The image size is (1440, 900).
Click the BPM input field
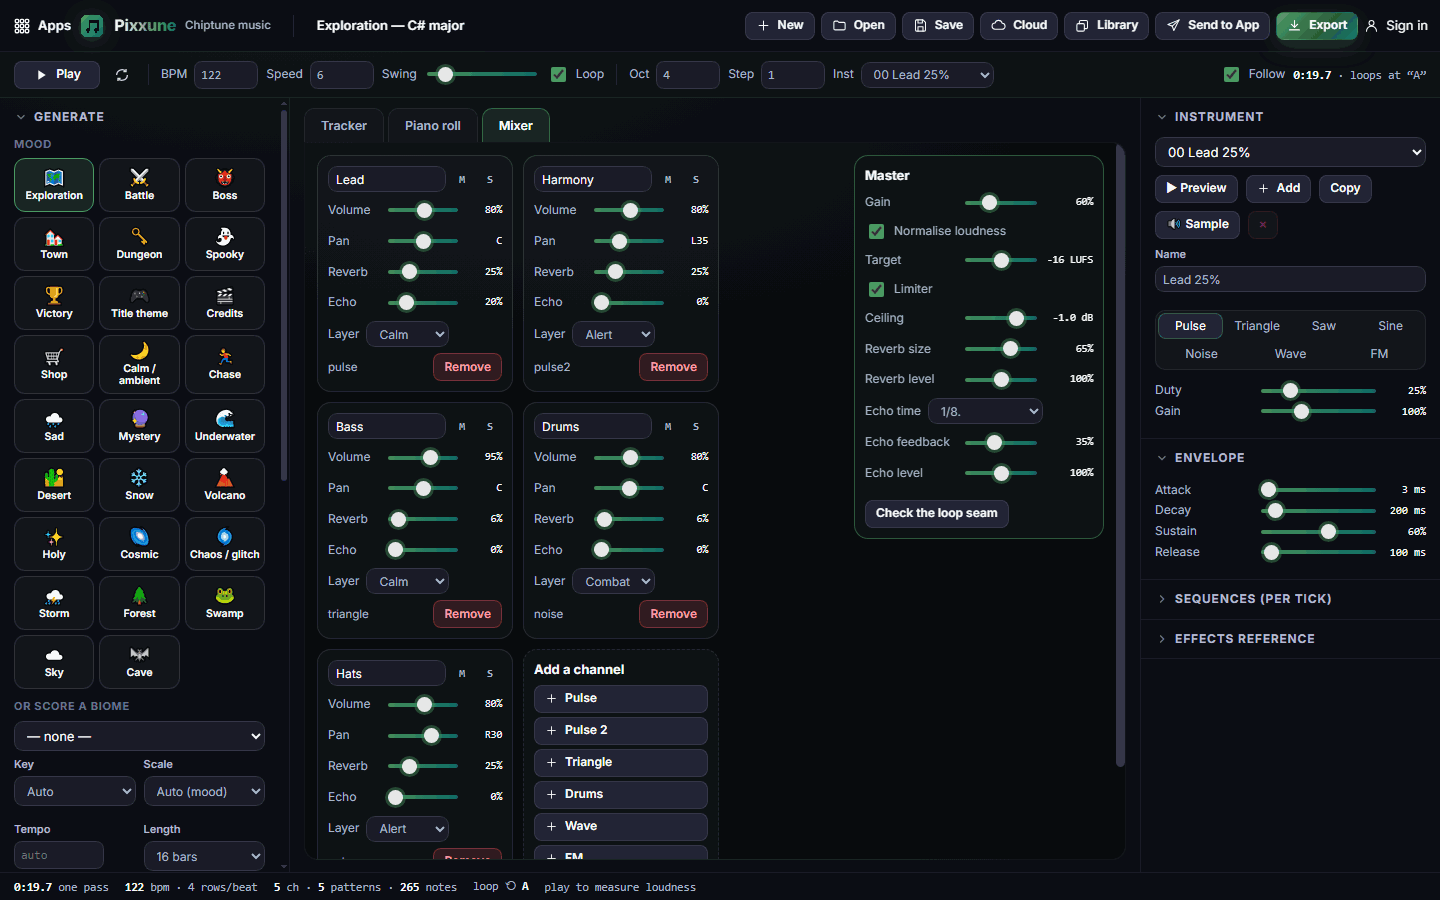click(225, 75)
